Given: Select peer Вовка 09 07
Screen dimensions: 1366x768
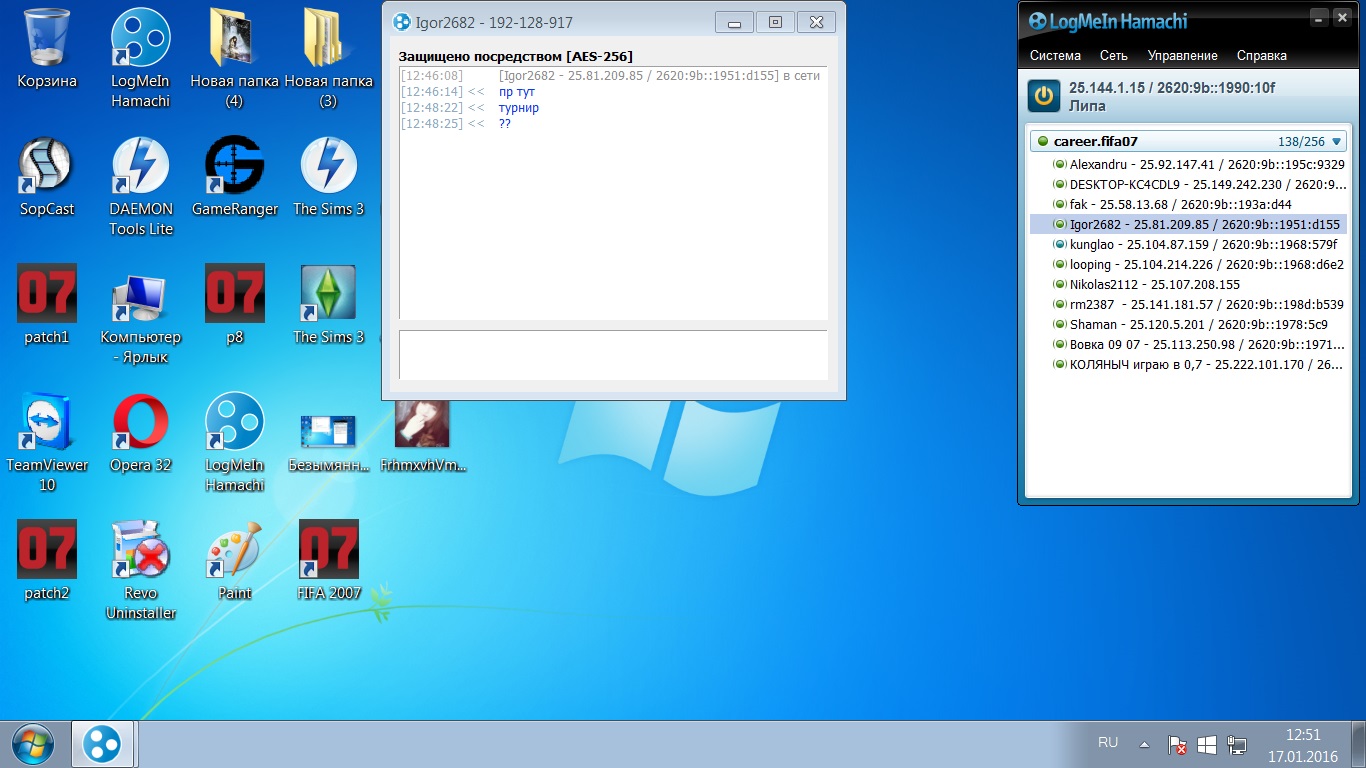Looking at the screenshot, I should [x=1189, y=344].
